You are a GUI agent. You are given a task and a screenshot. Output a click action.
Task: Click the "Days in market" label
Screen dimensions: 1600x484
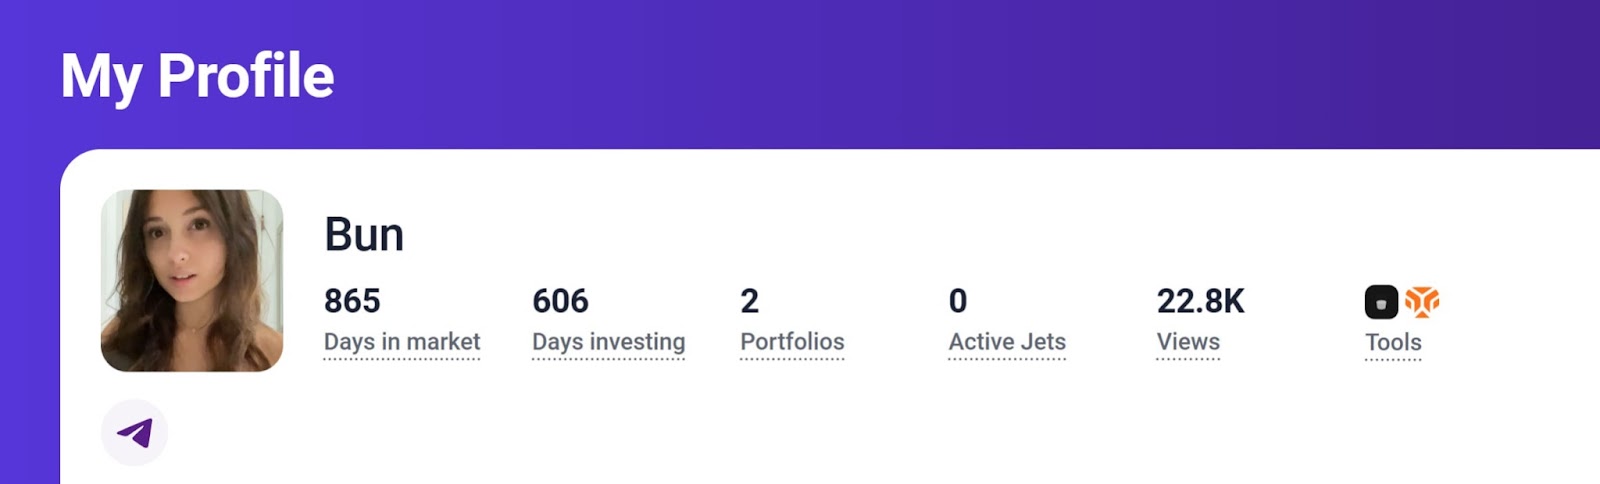point(402,342)
